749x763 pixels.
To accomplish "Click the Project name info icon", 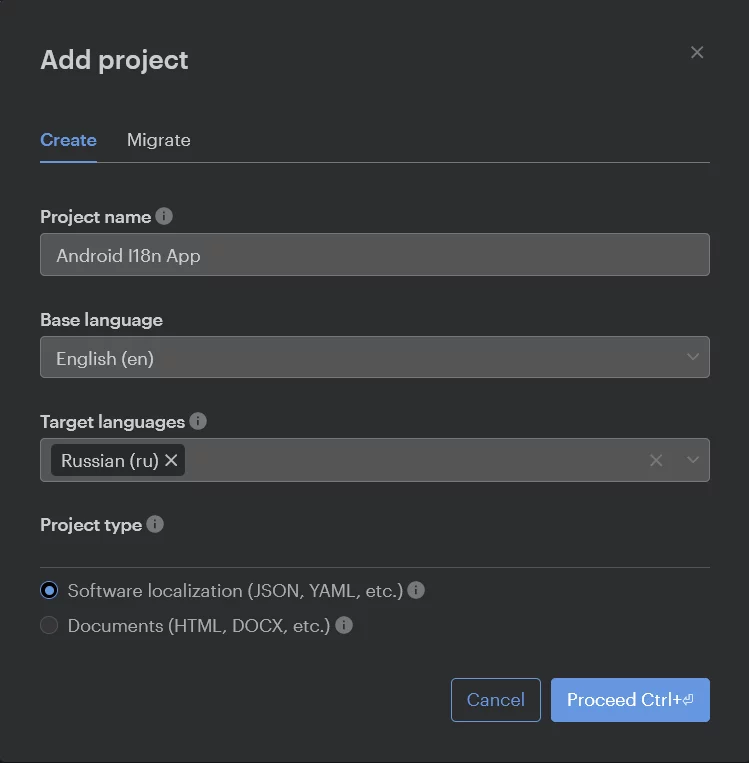I will tap(164, 216).
